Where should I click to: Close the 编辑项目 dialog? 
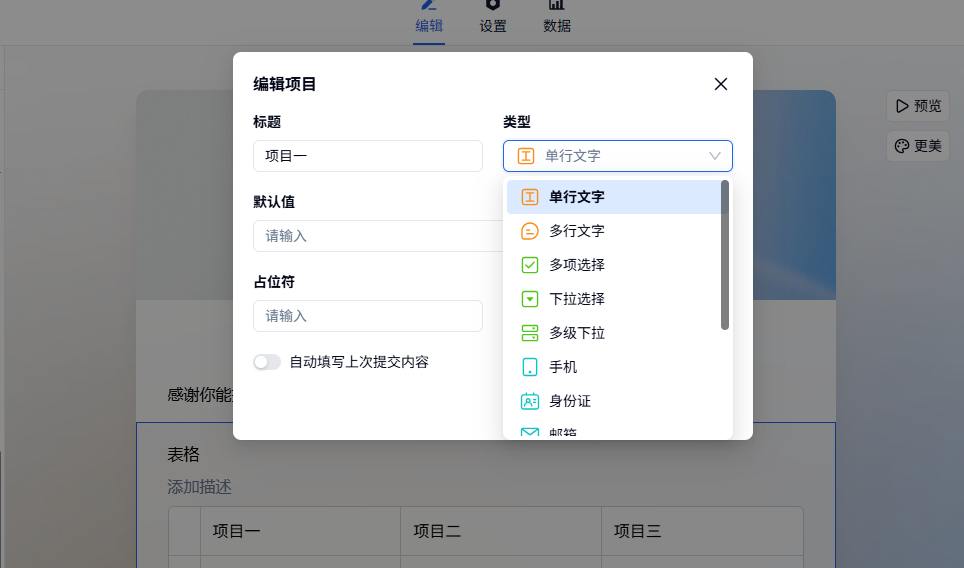click(720, 84)
